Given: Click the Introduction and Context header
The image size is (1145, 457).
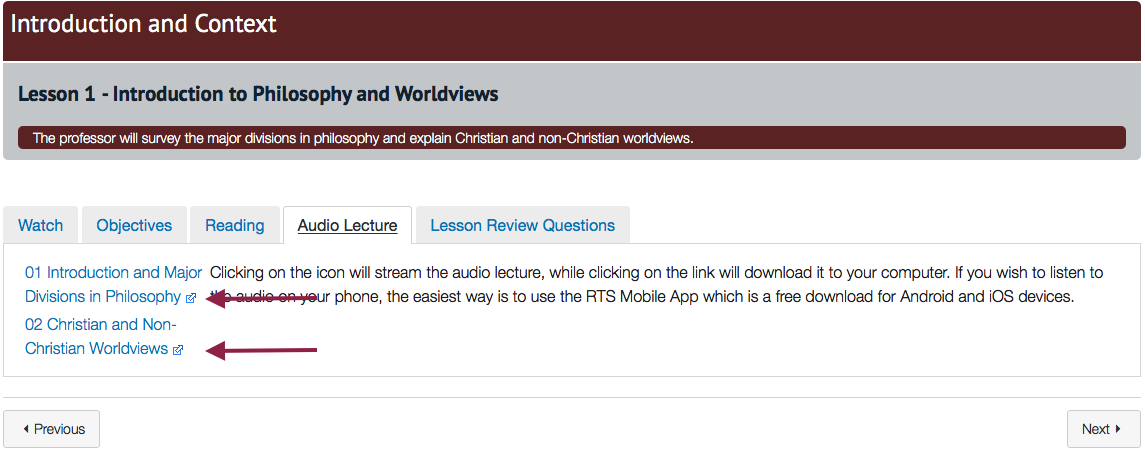Looking at the screenshot, I should (x=144, y=24).
